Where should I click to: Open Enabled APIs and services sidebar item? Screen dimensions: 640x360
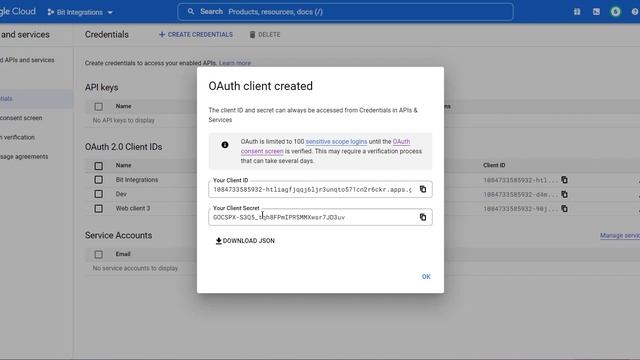pos(27,60)
